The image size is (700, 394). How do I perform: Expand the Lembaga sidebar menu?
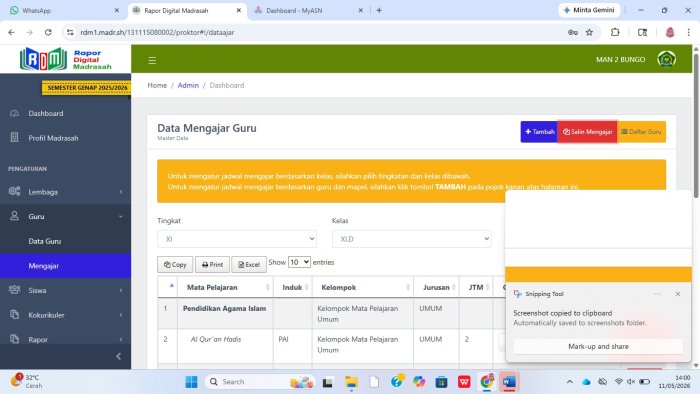pos(66,192)
